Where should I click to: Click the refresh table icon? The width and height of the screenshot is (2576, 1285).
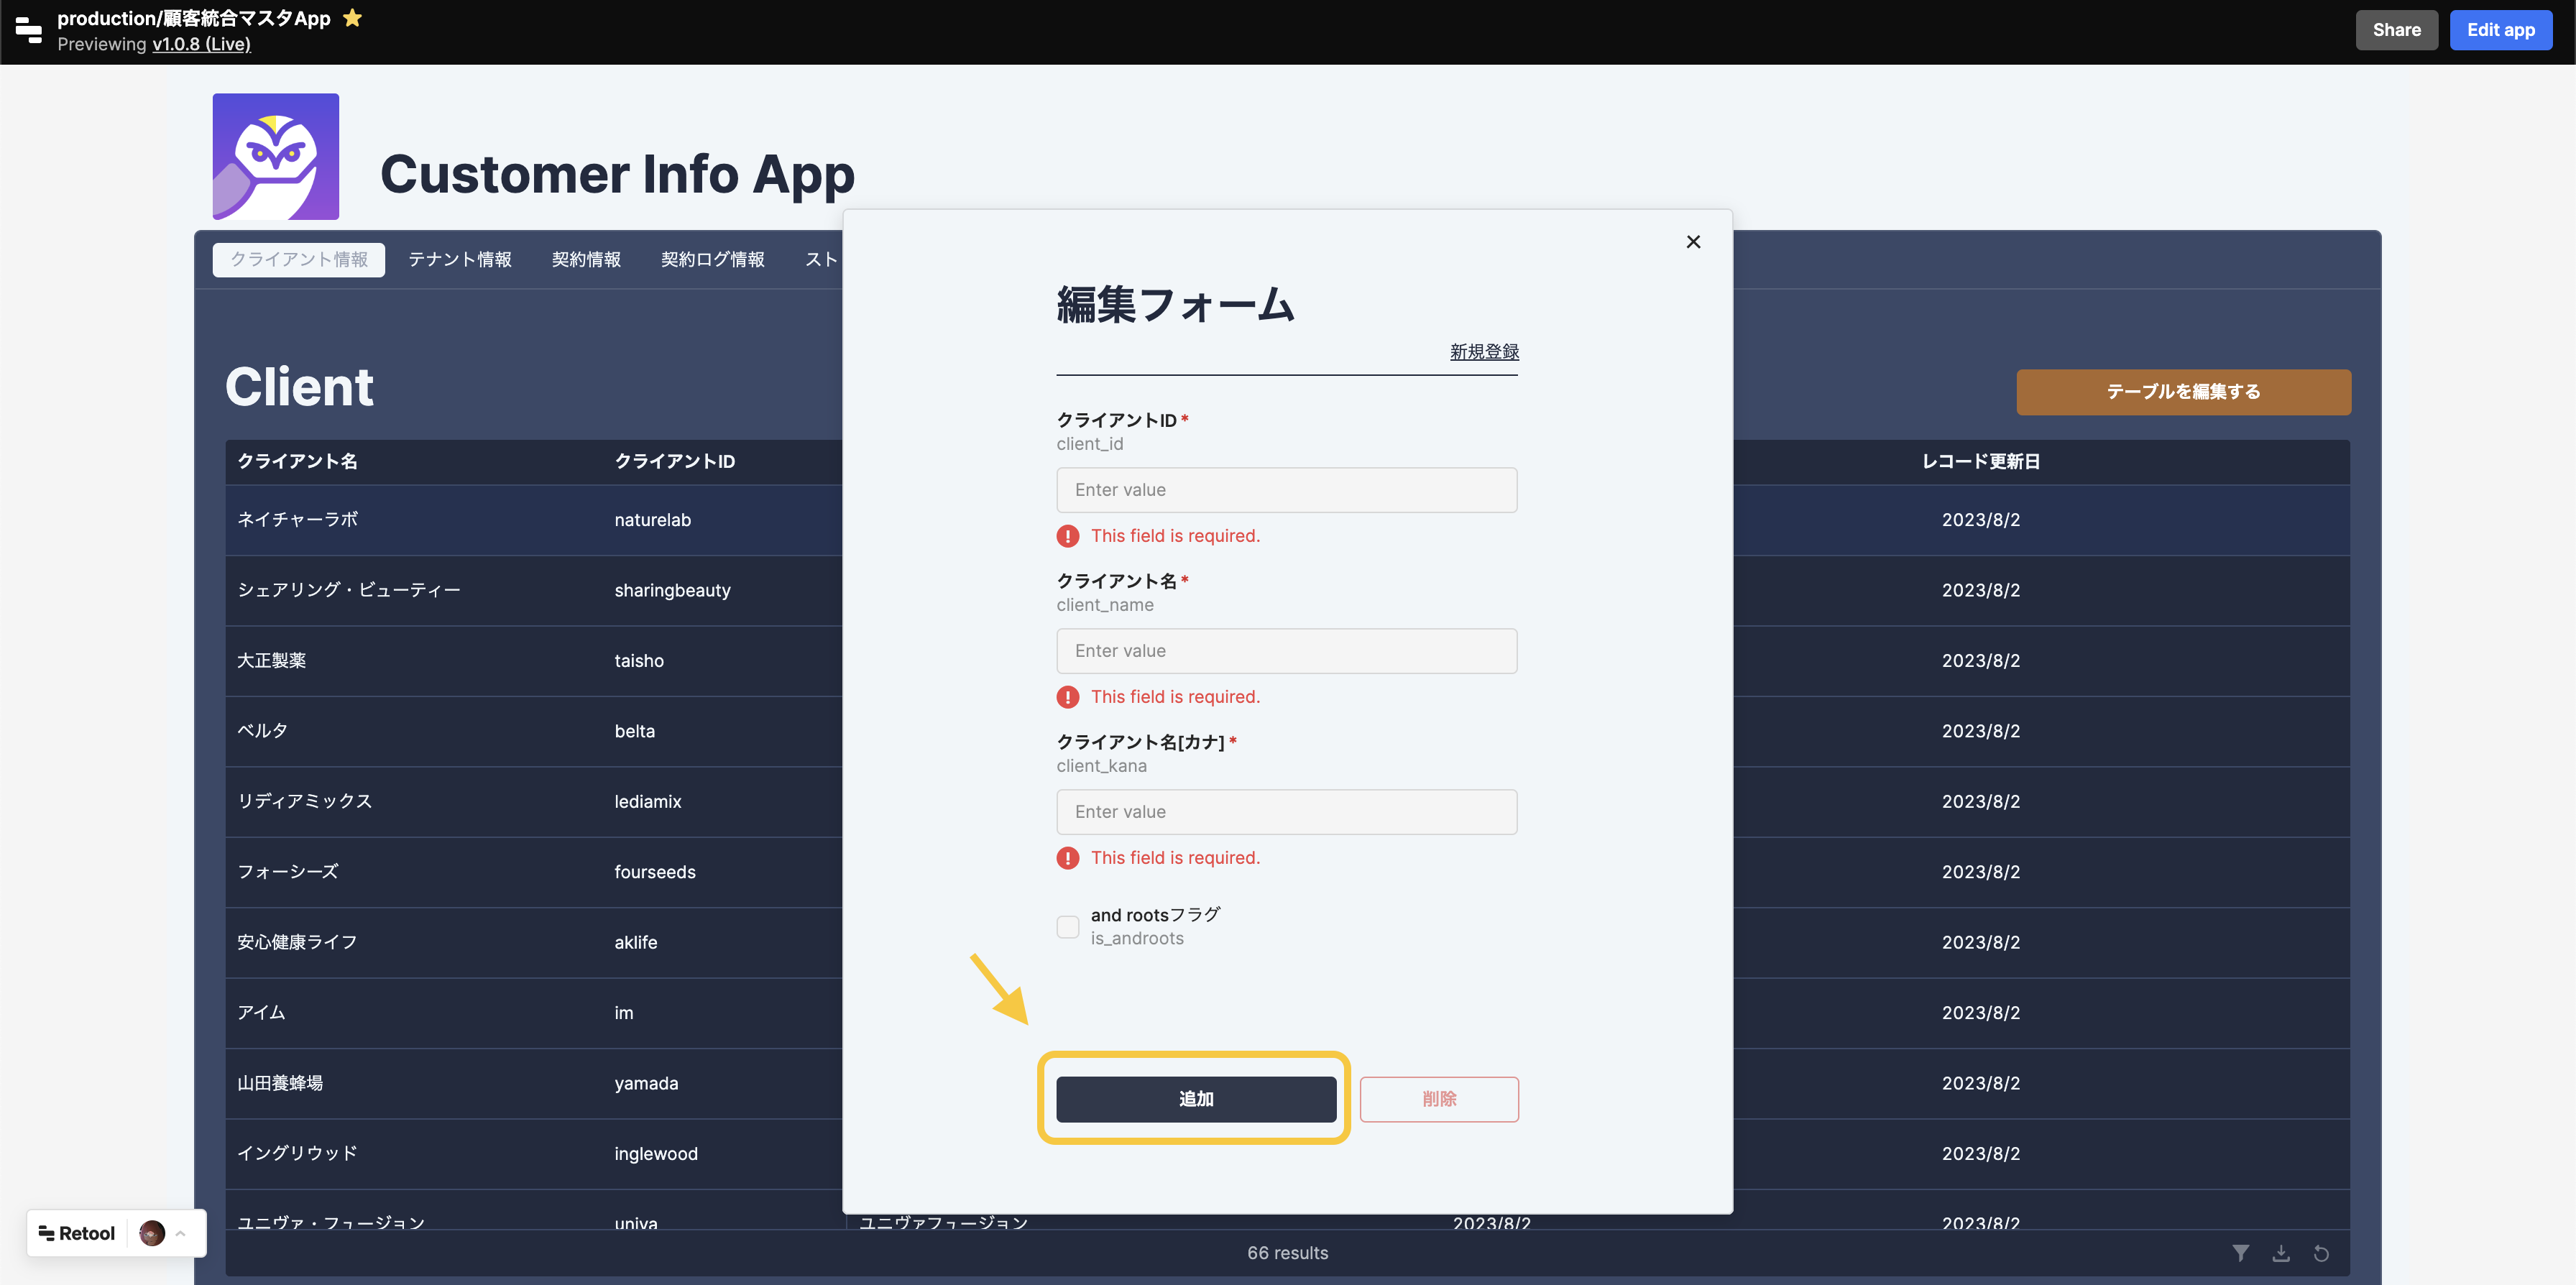(x=2322, y=1252)
